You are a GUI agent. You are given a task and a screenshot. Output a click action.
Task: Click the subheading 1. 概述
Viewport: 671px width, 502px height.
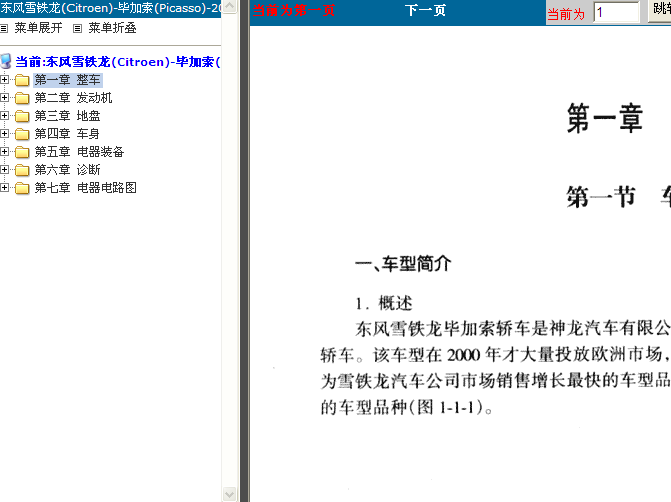tap(384, 303)
